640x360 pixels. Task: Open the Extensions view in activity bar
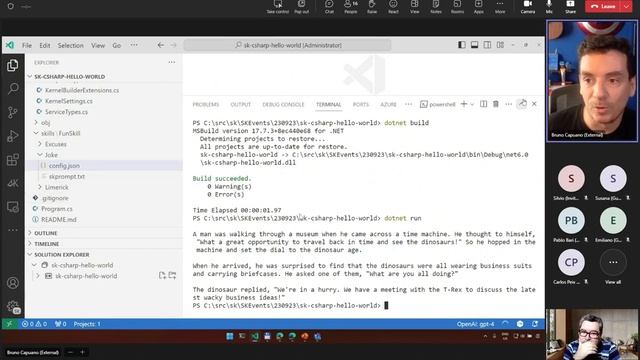point(13,160)
